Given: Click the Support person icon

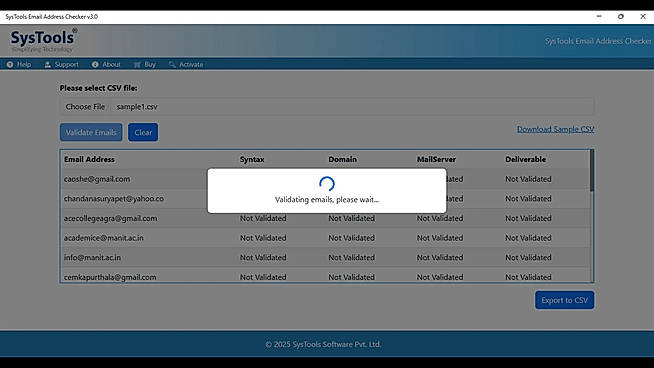Looking at the screenshot, I should [x=48, y=65].
